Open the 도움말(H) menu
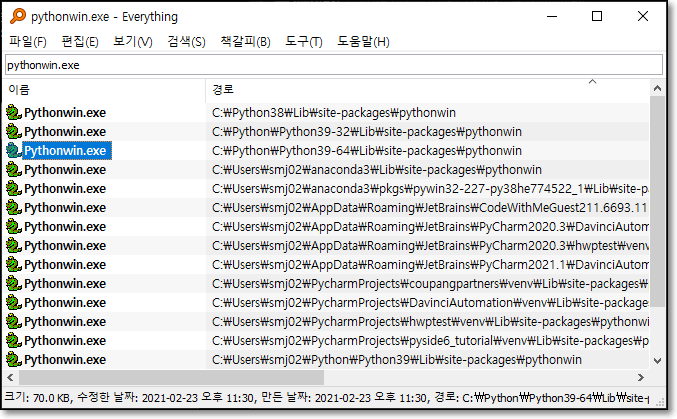 click(x=363, y=41)
